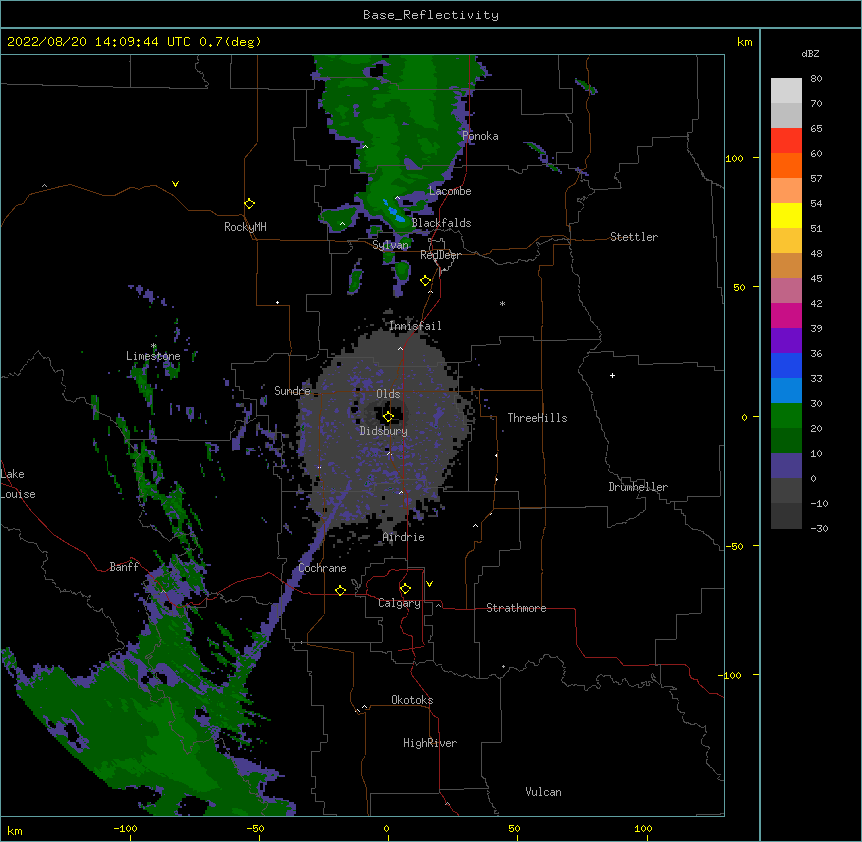Click the Ponoka label
Screen dimensions: 862x842
coord(480,136)
